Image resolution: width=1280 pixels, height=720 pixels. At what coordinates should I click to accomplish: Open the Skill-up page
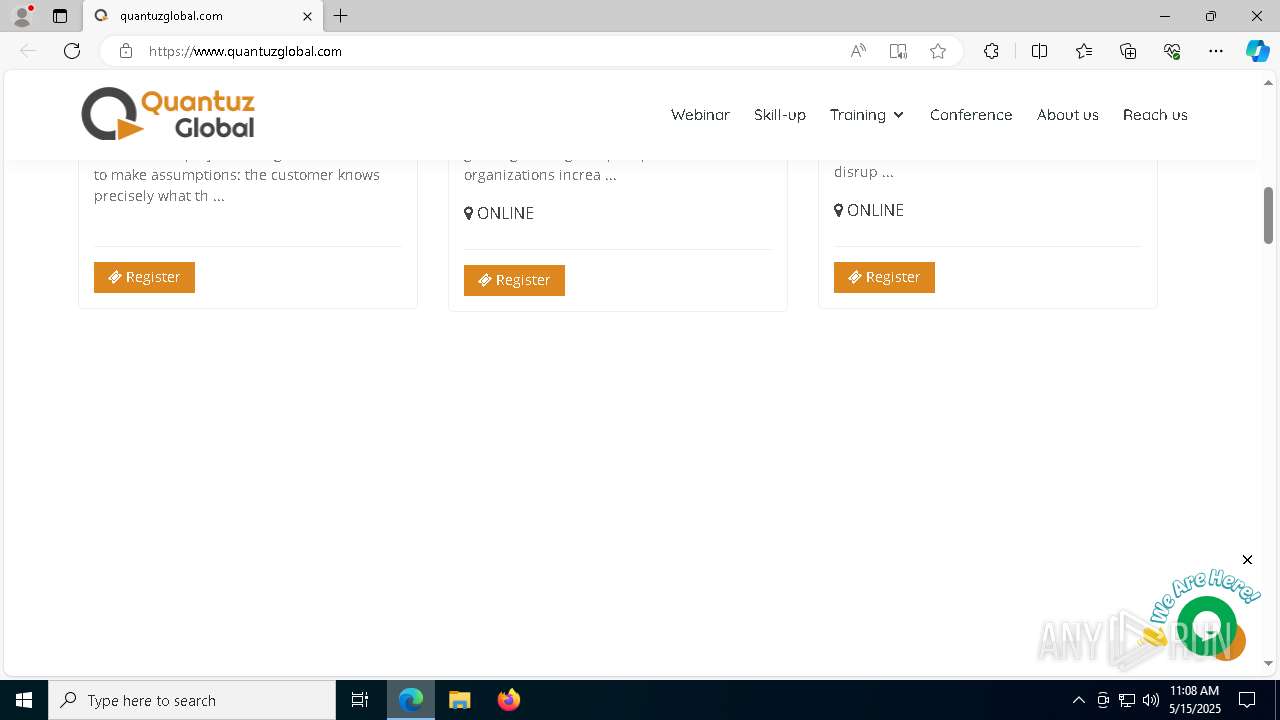(x=780, y=115)
